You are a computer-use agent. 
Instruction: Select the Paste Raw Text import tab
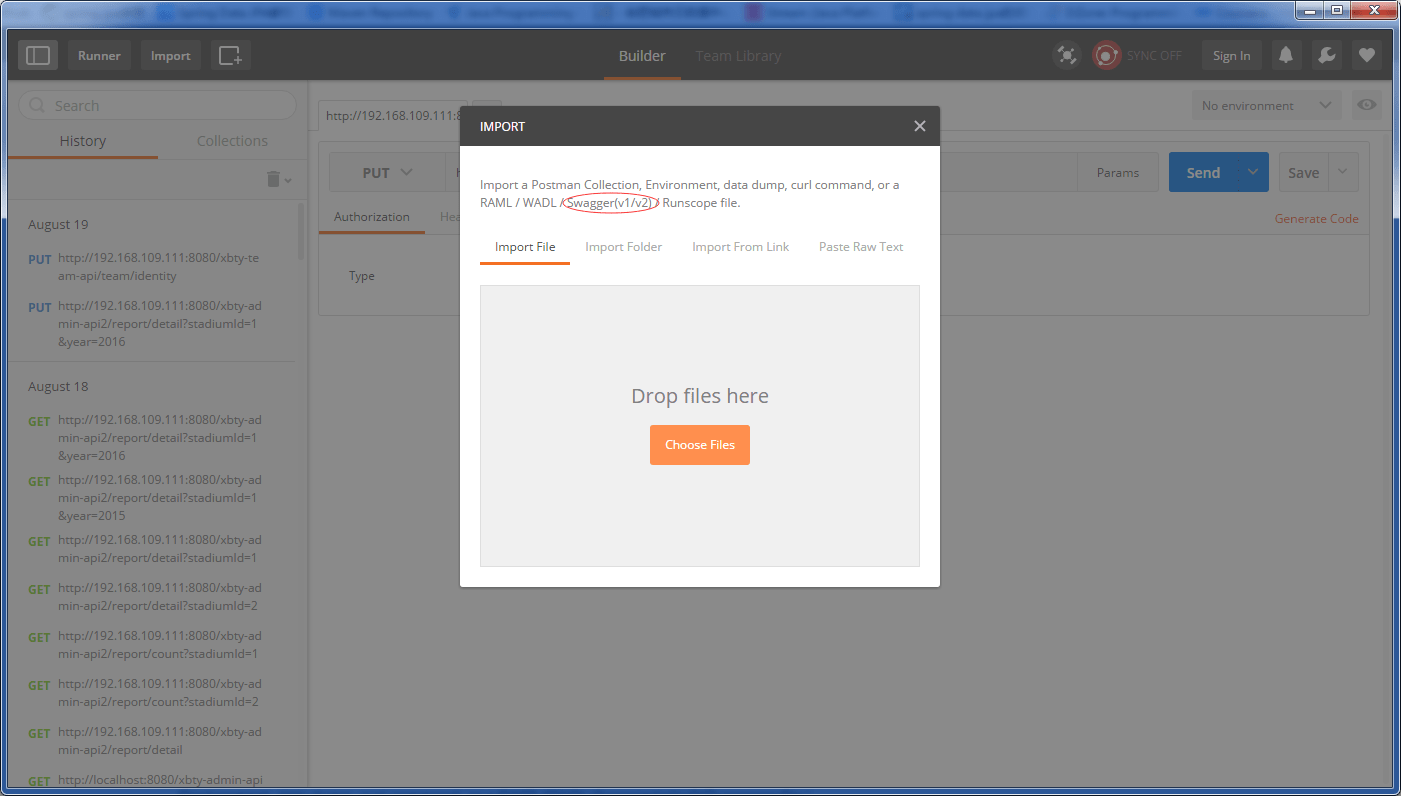click(860, 246)
